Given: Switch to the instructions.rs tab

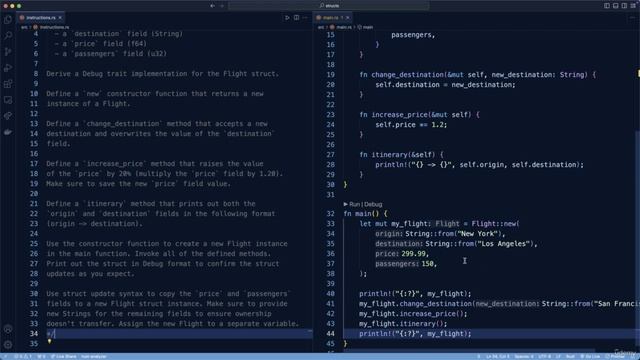Looking at the screenshot, I should pos(41,18).
